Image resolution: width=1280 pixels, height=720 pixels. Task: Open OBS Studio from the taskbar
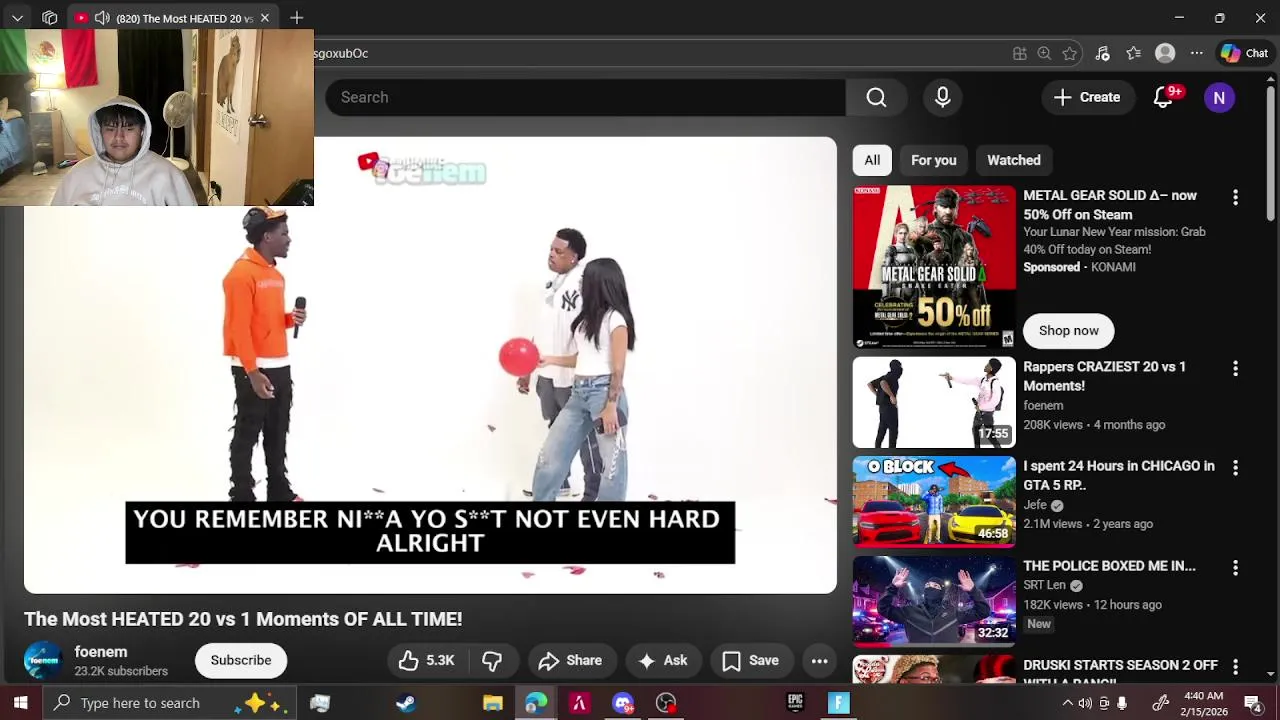(x=666, y=703)
